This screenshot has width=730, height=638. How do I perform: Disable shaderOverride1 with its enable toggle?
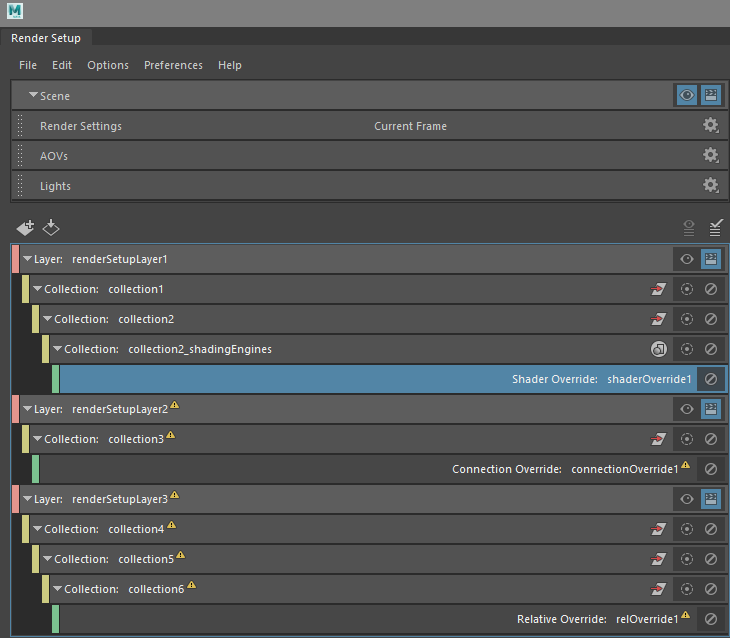point(711,379)
